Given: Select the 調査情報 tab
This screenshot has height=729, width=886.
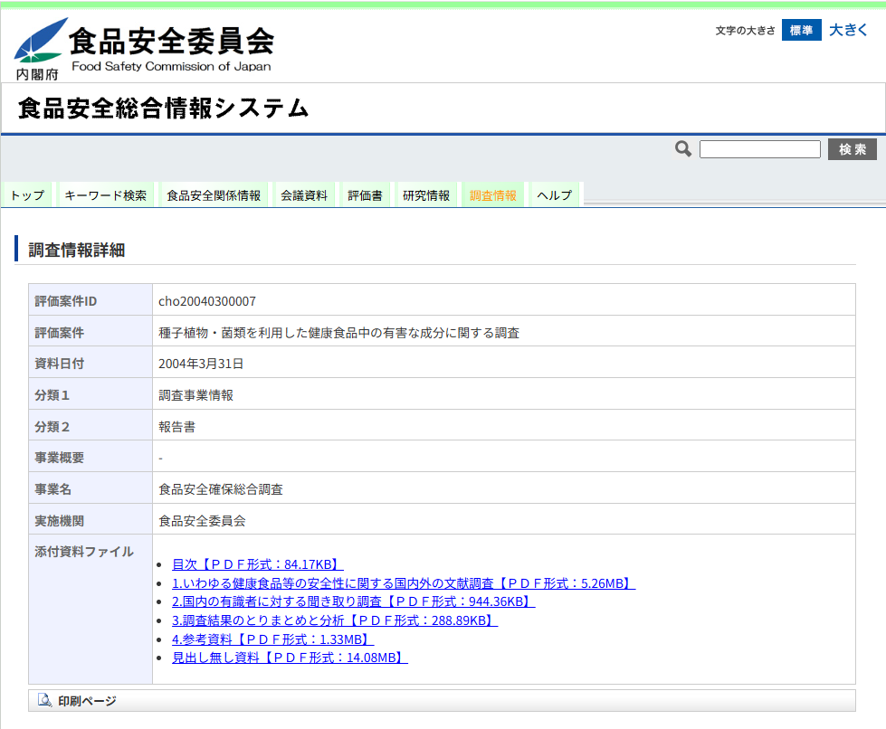Looking at the screenshot, I should pyautogui.click(x=493, y=196).
